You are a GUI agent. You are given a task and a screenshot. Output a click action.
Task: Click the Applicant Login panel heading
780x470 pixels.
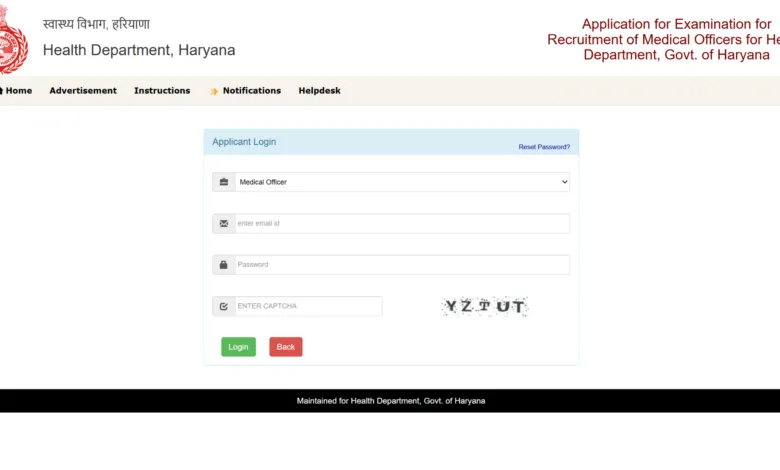244,142
